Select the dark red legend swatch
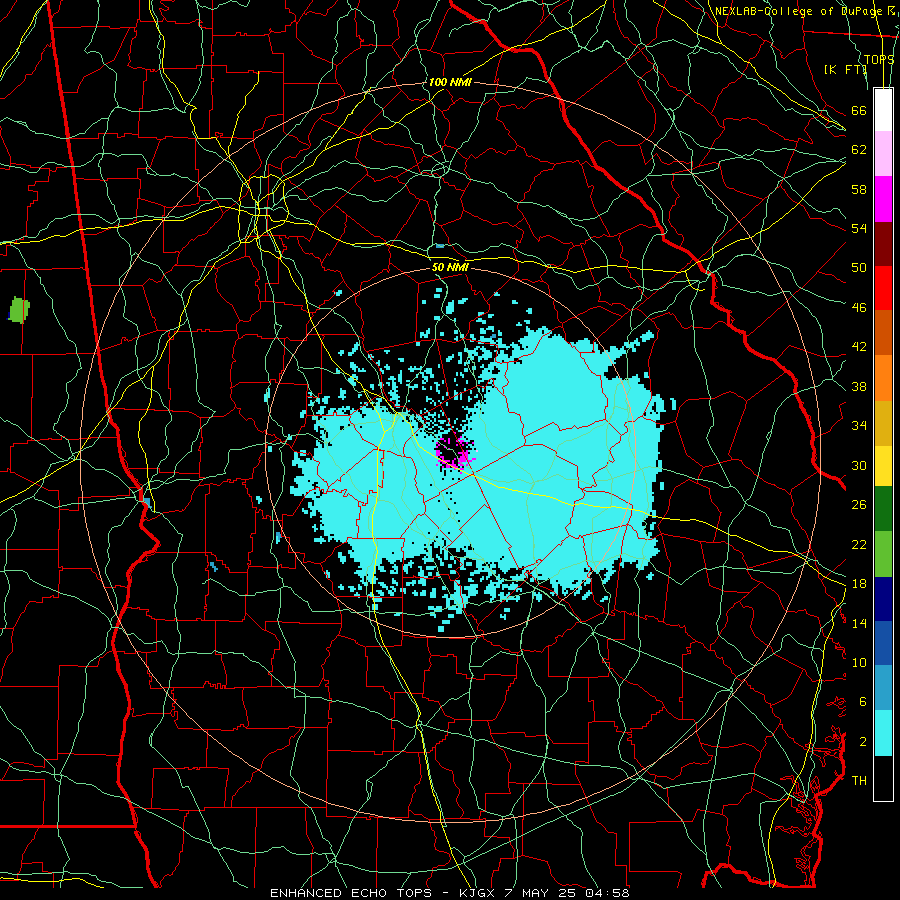 pyautogui.click(x=883, y=243)
